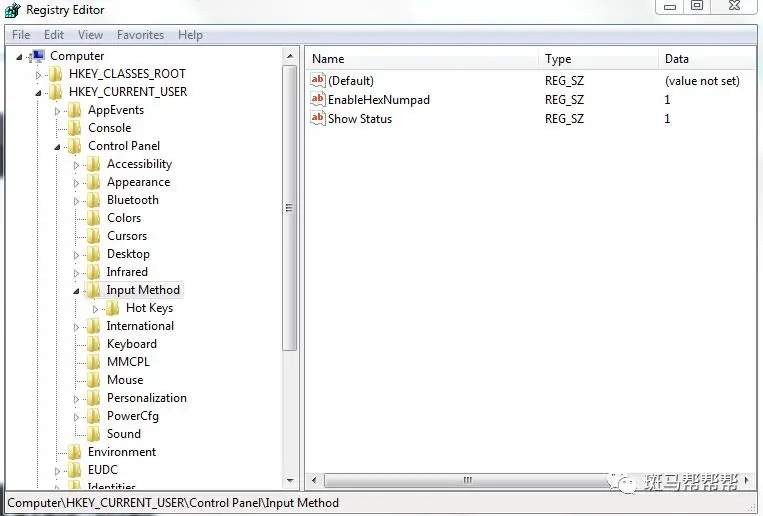Viewport: 763px width, 516px height.
Task: Click the Registry Editor title bar icon
Action: 12,11
